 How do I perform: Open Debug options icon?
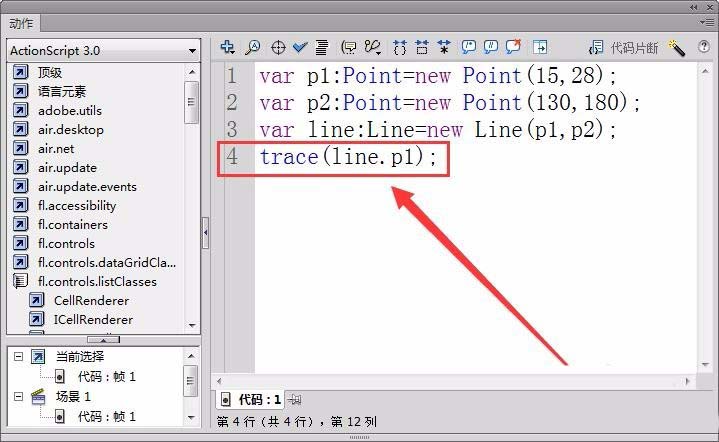pos(373,47)
